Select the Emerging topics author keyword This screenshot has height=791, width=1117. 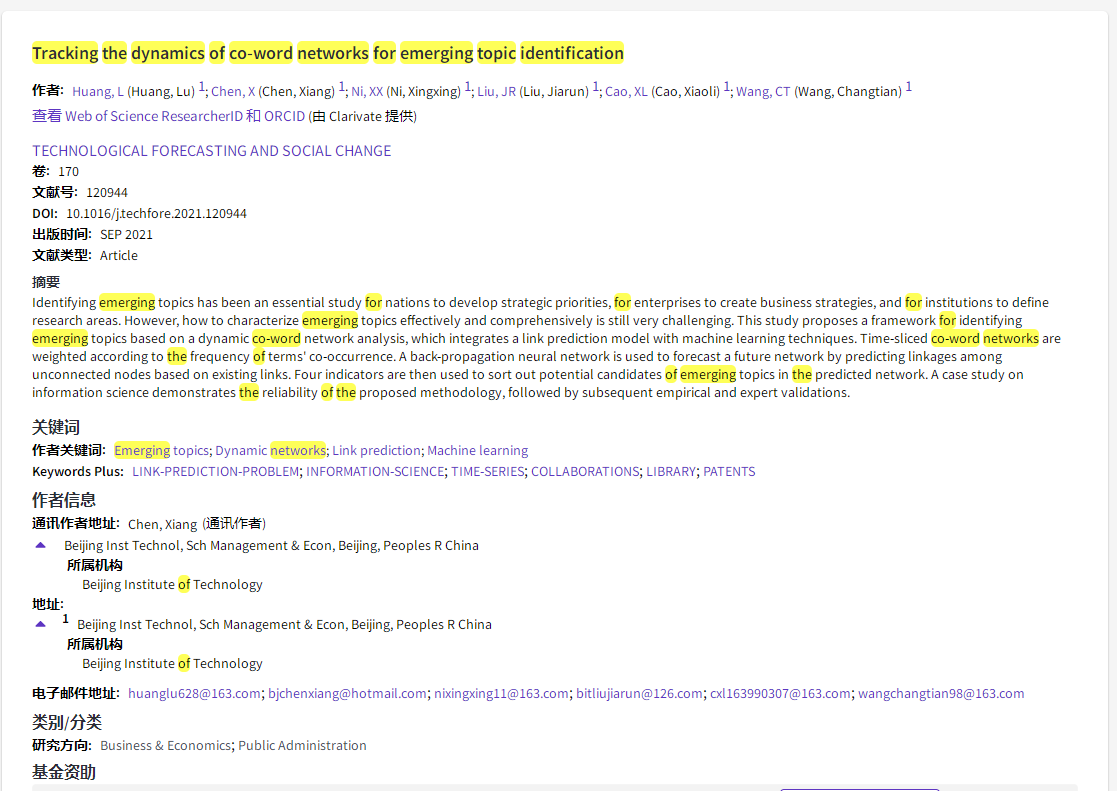[x=161, y=450]
